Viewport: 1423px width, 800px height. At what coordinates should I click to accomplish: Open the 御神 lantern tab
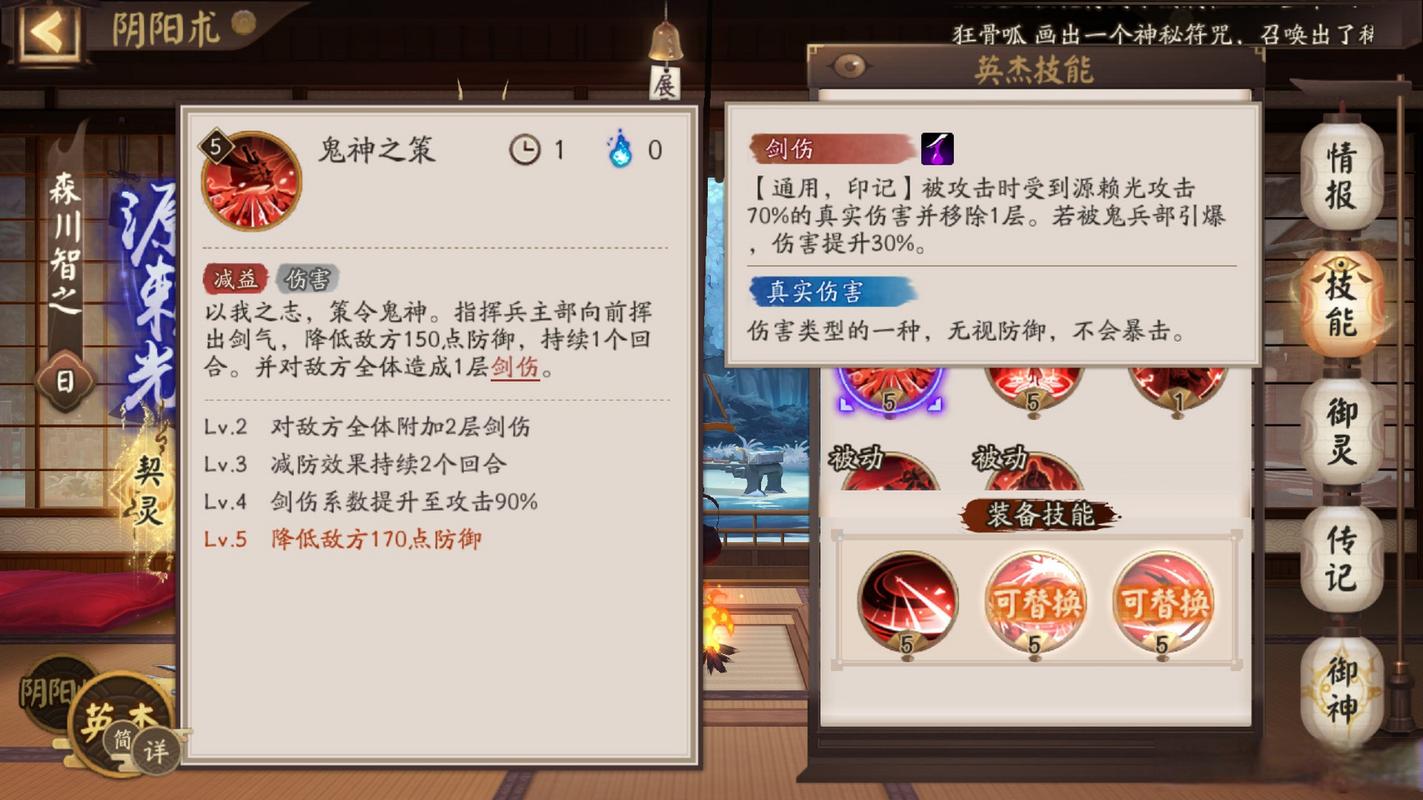point(1341,690)
